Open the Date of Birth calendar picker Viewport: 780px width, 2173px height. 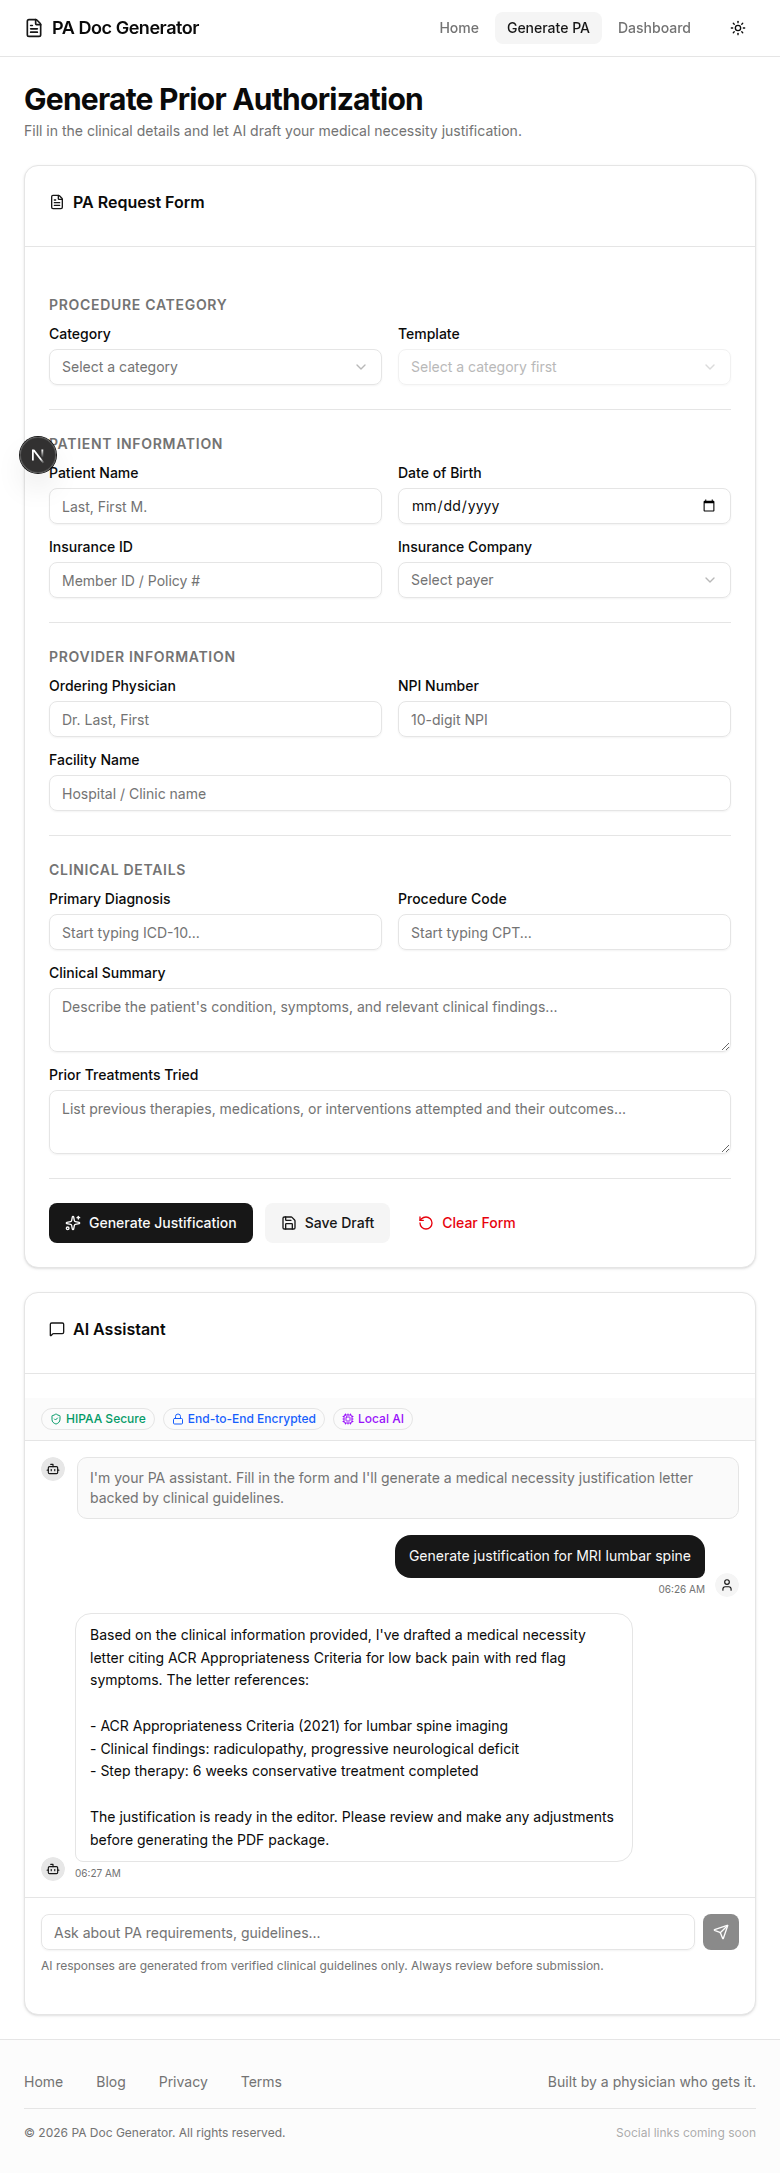click(709, 506)
